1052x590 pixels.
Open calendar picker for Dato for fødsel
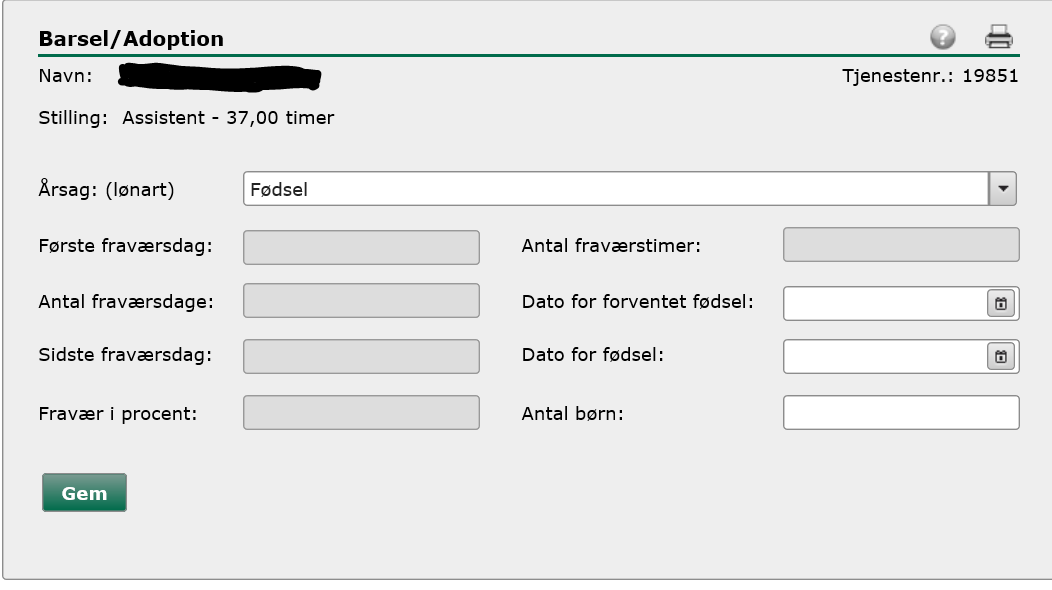[1000, 356]
